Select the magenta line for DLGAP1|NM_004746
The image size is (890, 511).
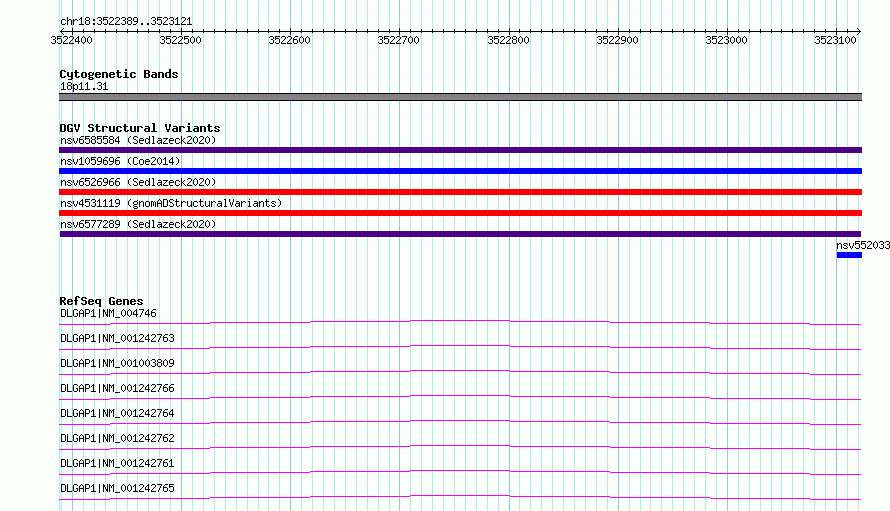pyautogui.click(x=460, y=323)
